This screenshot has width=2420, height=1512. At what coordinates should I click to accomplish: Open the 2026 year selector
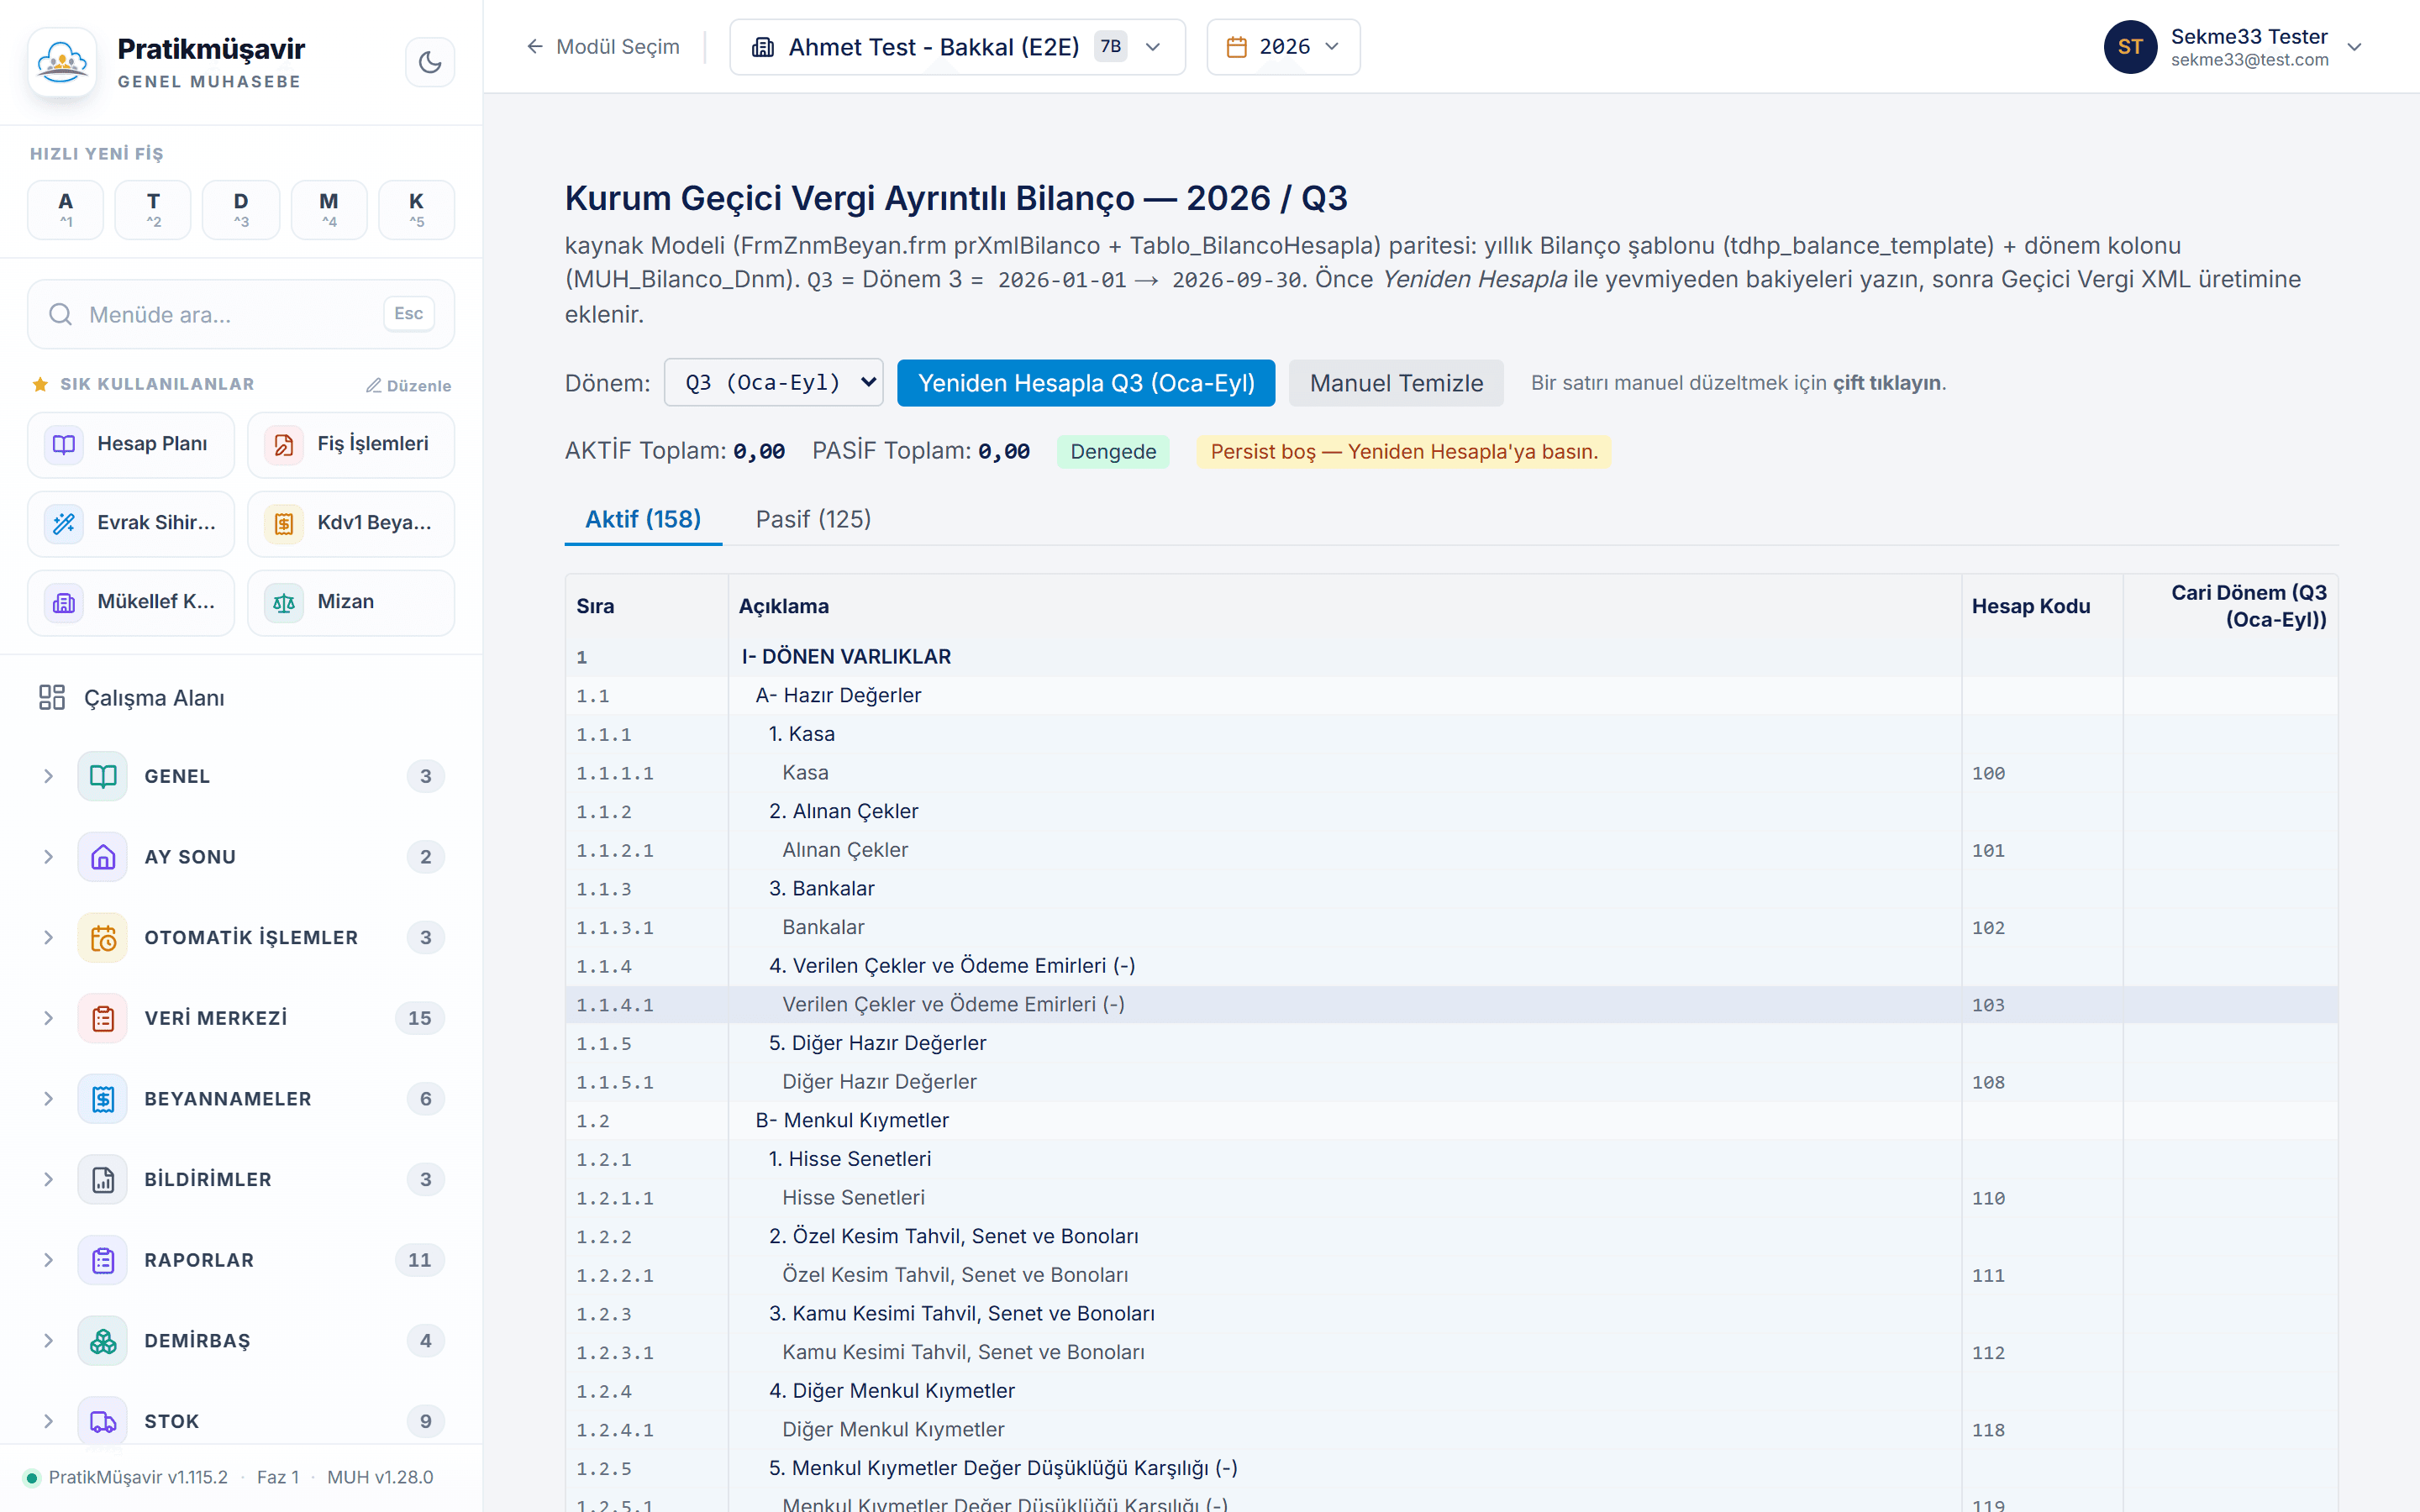pos(1283,47)
